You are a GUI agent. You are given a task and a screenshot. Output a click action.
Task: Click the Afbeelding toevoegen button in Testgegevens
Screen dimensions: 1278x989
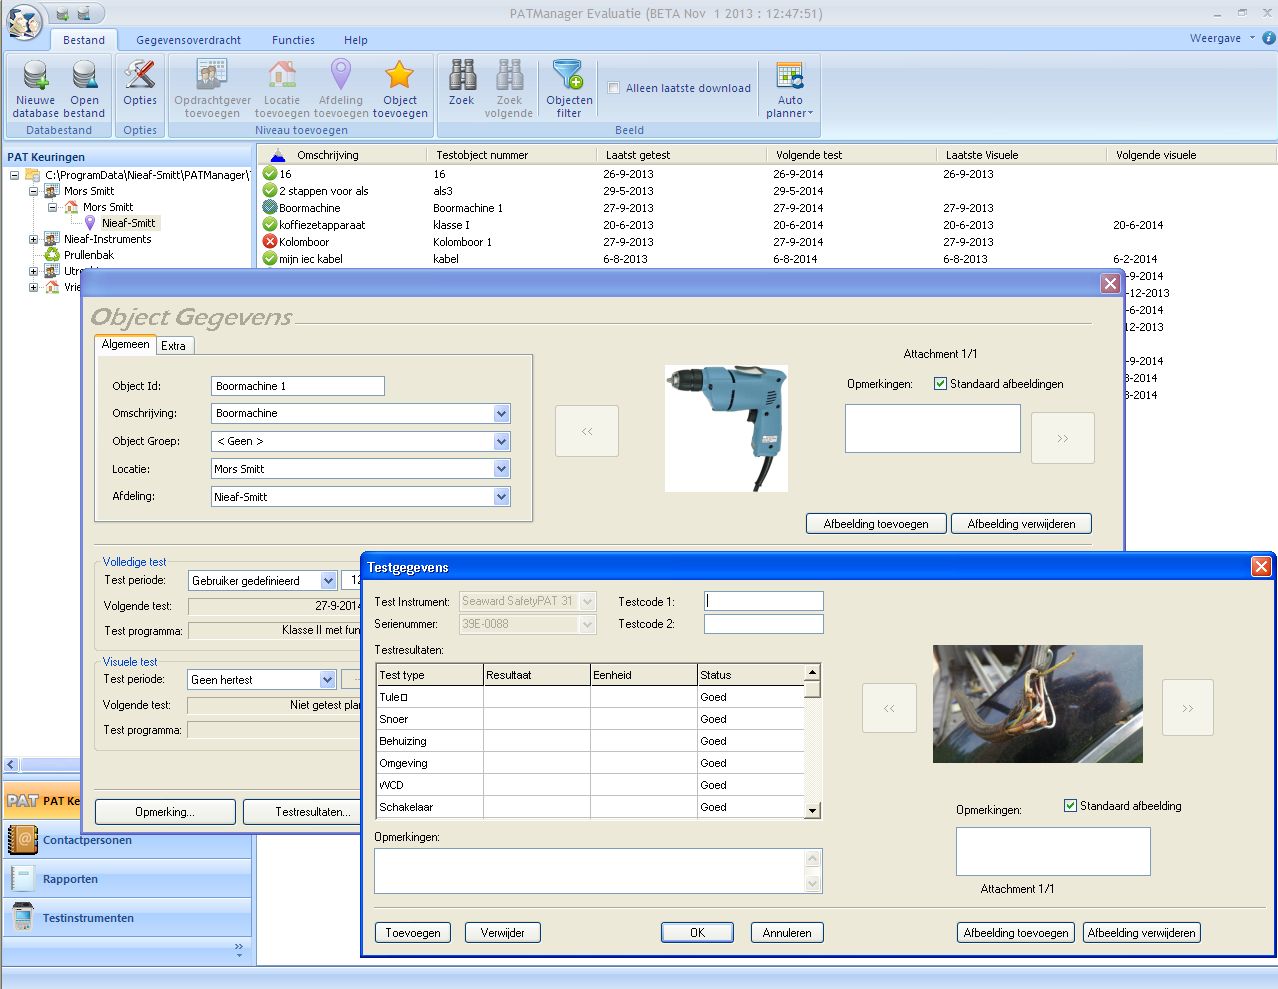click(1015, 933)
